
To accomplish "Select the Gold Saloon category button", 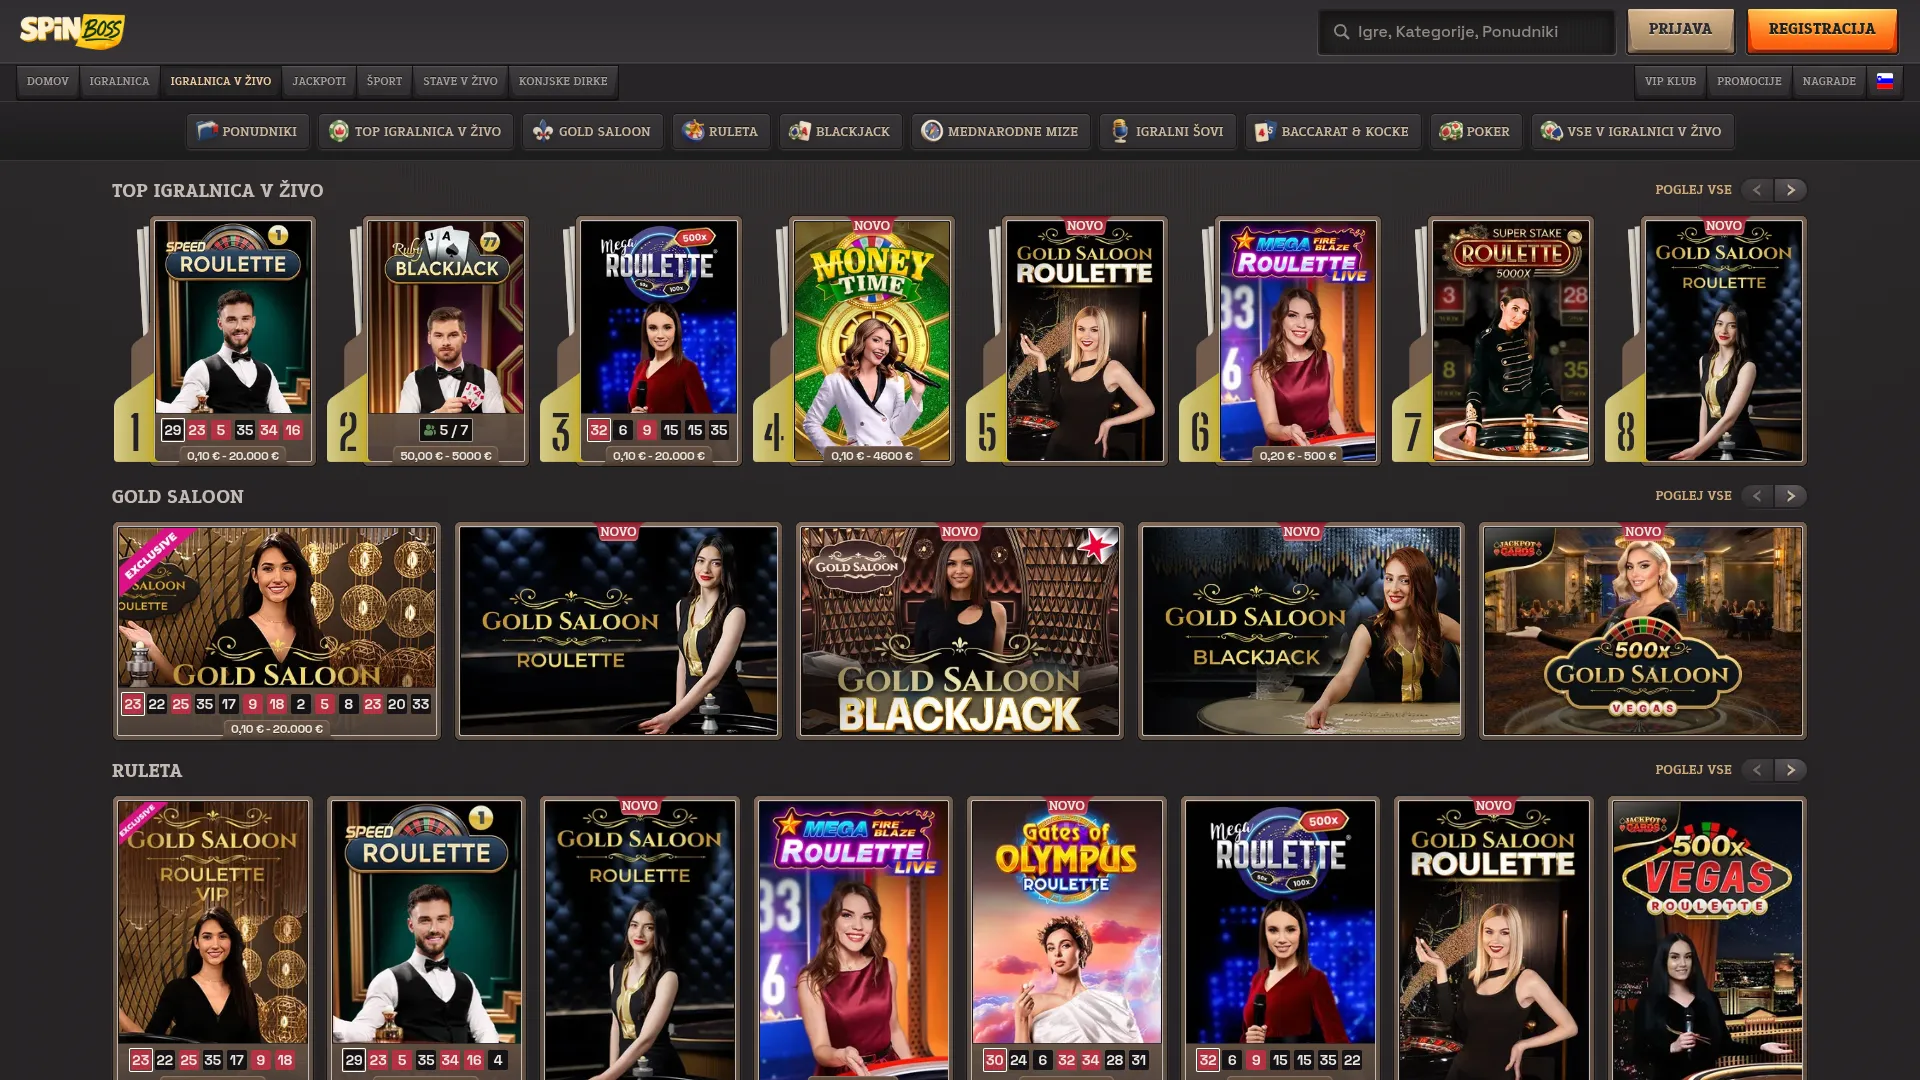I will (x=592, y=131).
